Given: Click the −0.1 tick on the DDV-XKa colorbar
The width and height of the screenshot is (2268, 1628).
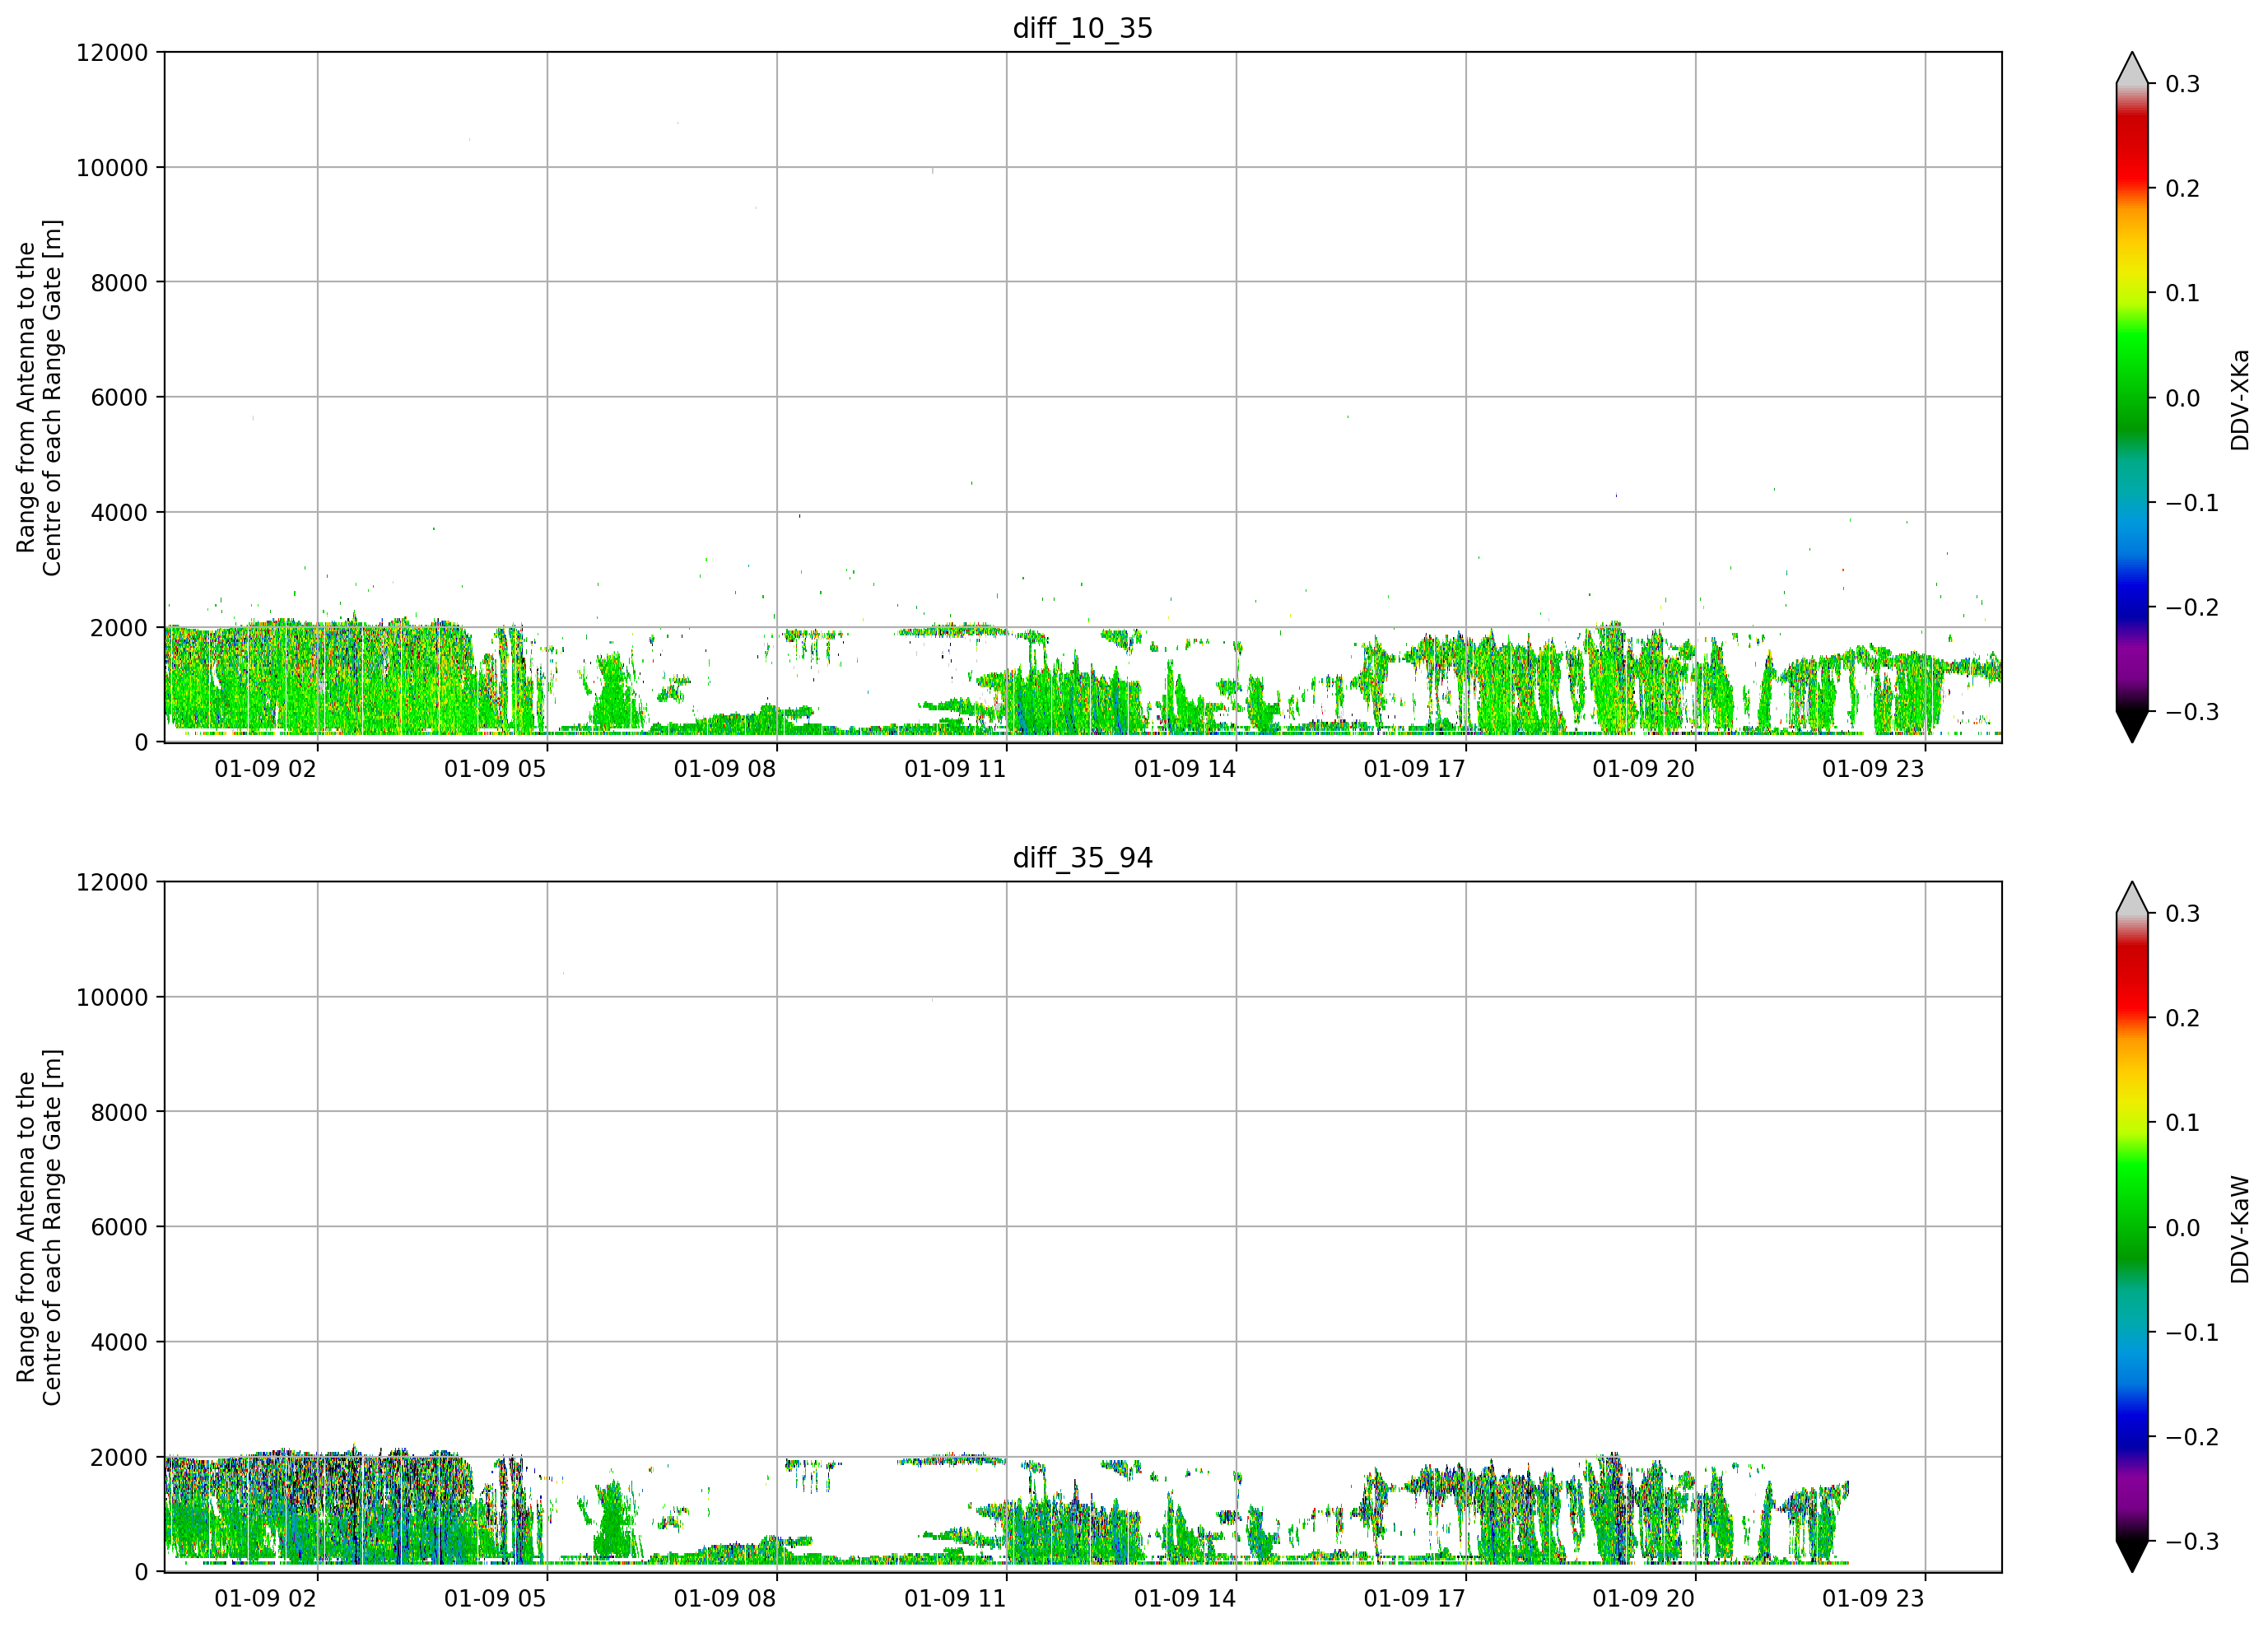Looking at the screenshot, I should (x=2192, y=503).
